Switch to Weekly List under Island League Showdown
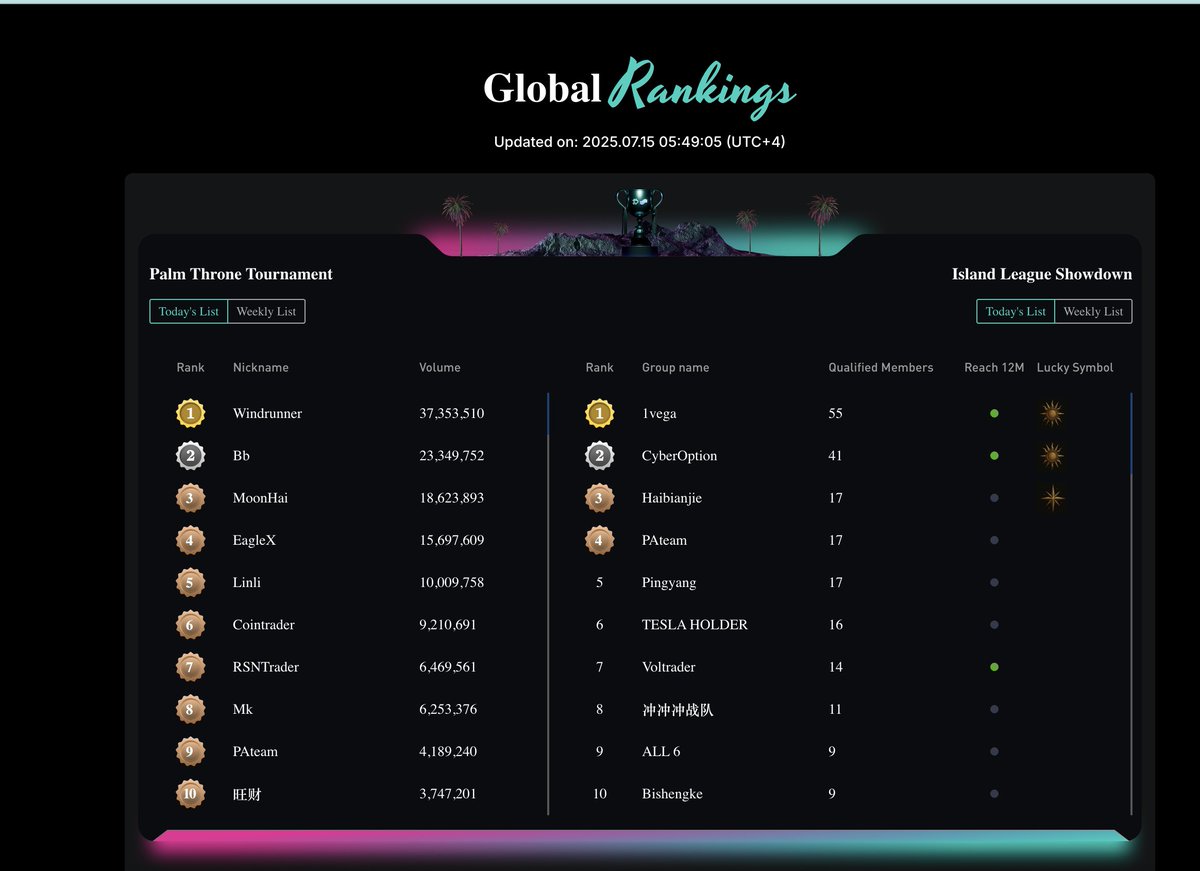This screenshot has height=871, width=1200. tap(1093, 312)
